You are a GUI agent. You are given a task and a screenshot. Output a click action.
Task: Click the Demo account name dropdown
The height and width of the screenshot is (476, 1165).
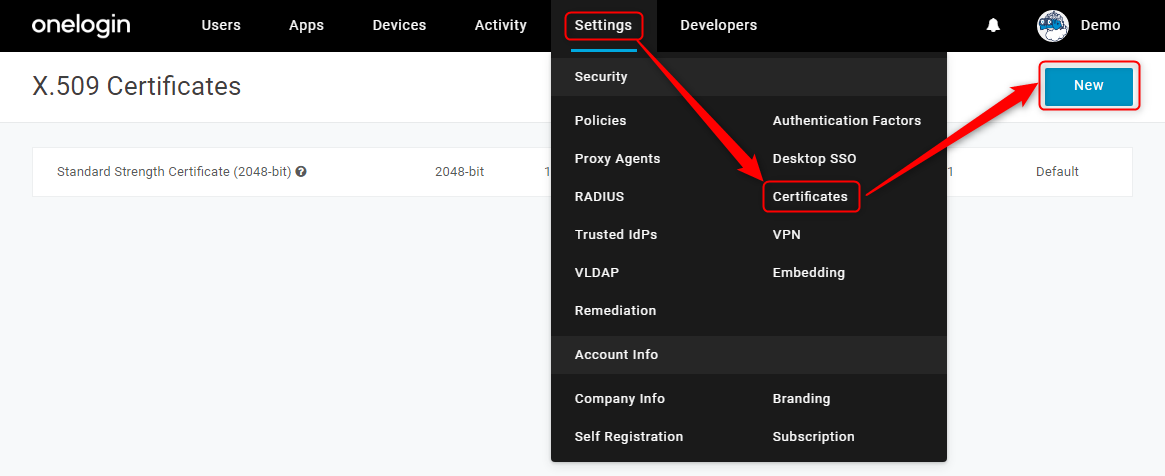(1100, 25)
